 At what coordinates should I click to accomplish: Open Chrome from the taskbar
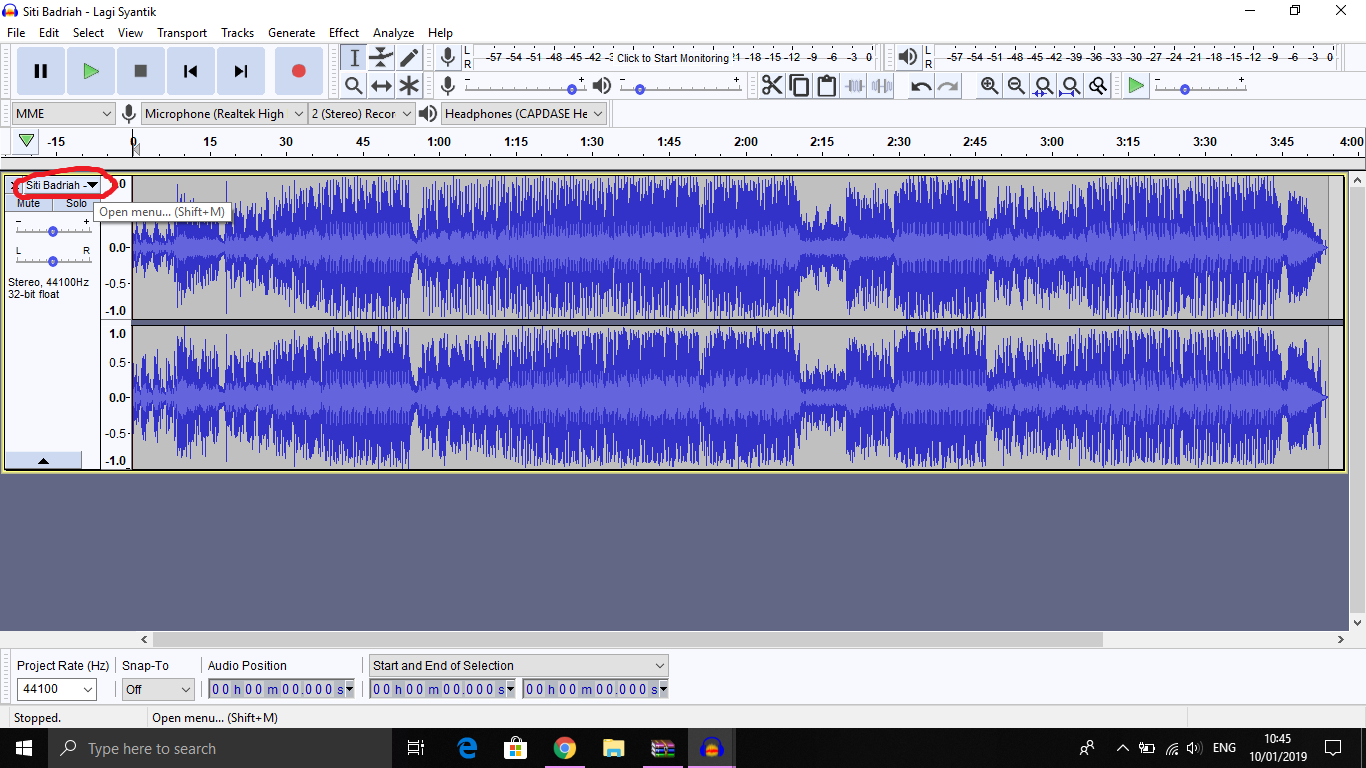pyautogui.click(x=565, y=748)
